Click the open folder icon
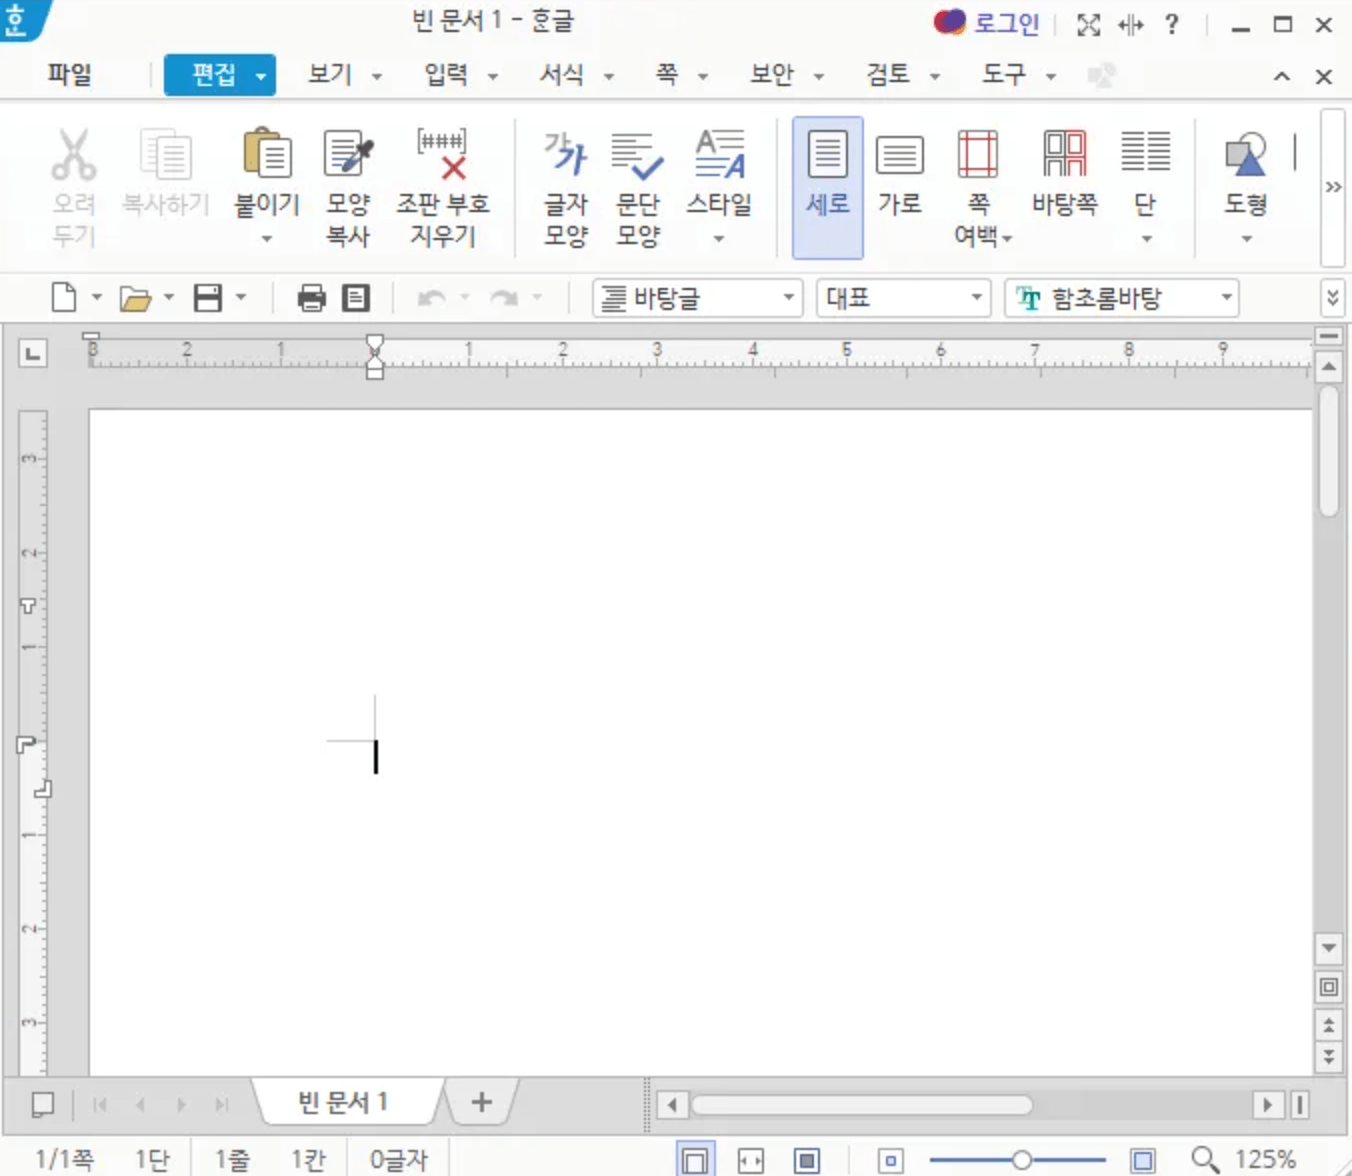This screenshot has width=1352, height=1176. tap(135, 298)
